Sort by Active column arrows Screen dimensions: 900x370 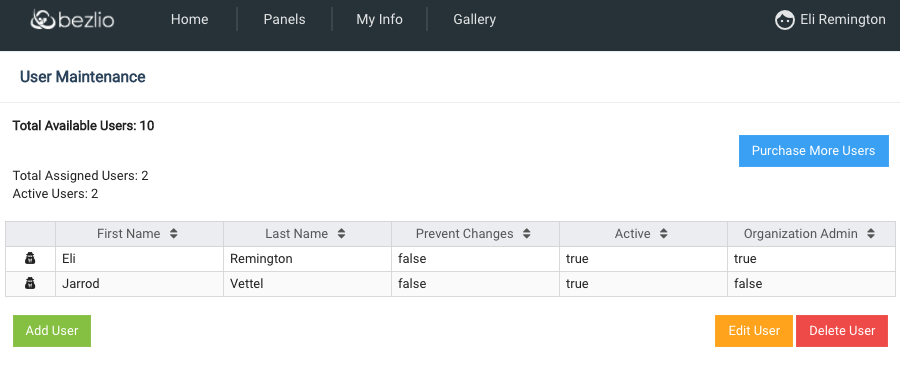[x=664, y=234]
